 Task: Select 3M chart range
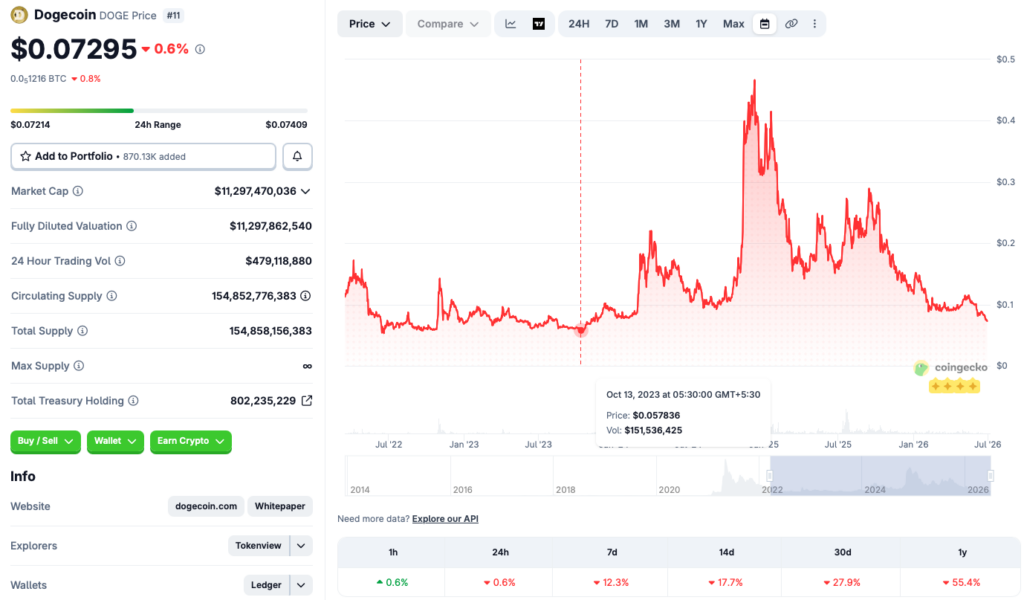click(x=671, y=24)
